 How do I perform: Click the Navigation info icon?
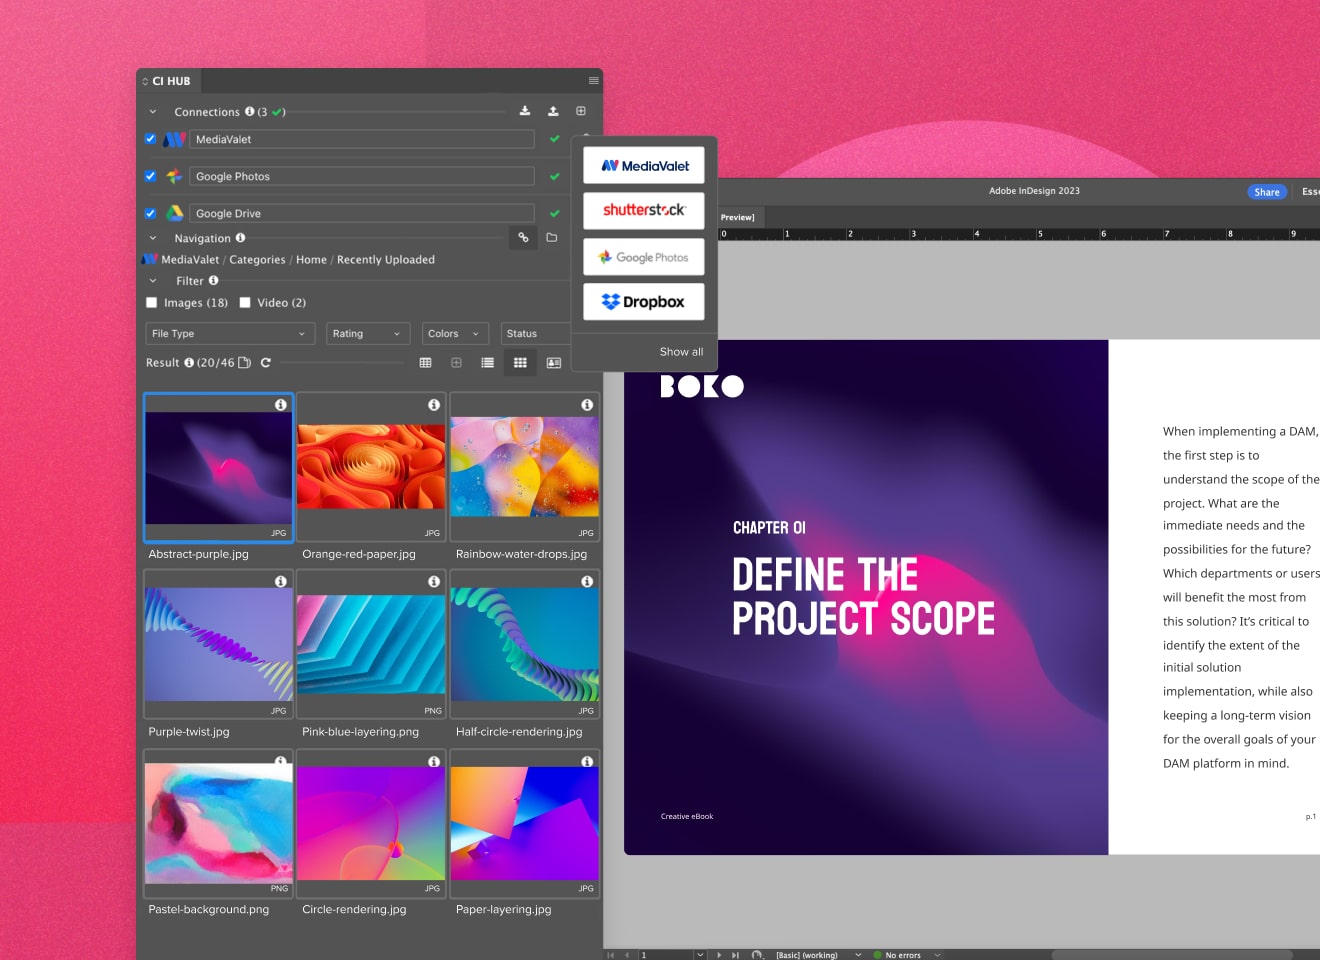point(240,238)
